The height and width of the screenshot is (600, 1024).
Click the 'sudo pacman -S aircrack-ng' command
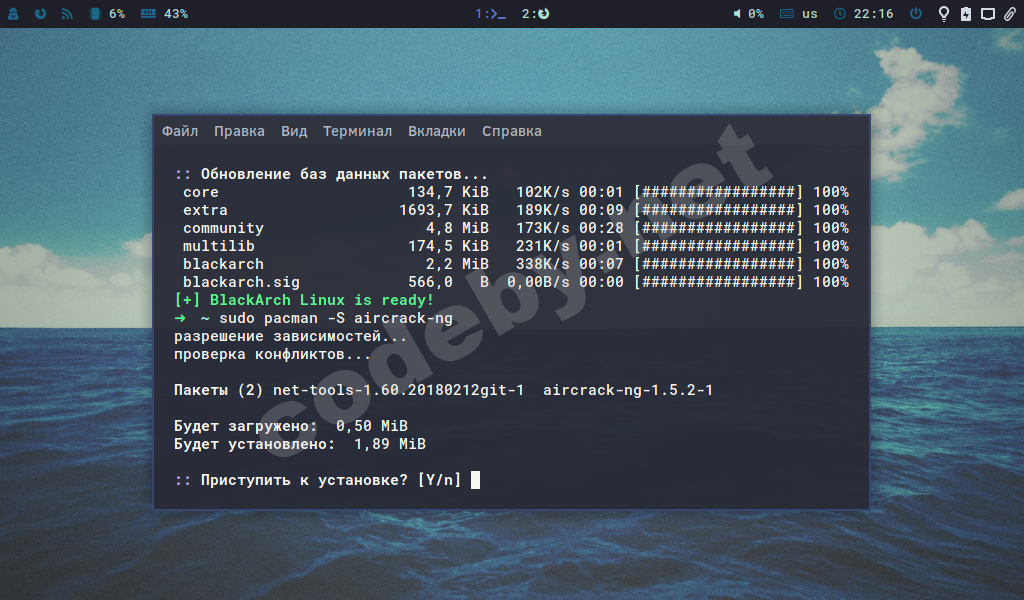coord(336,319)
